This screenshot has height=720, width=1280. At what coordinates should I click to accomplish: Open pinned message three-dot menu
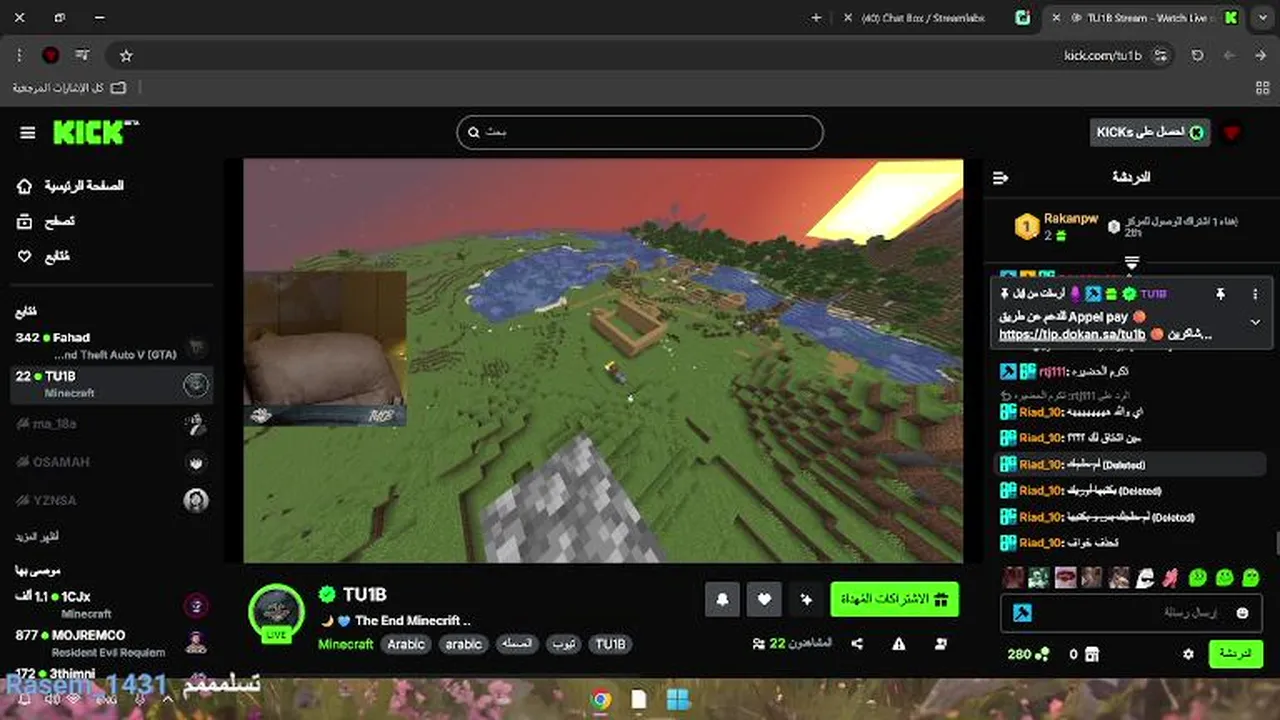click(x=1255, y=294)
